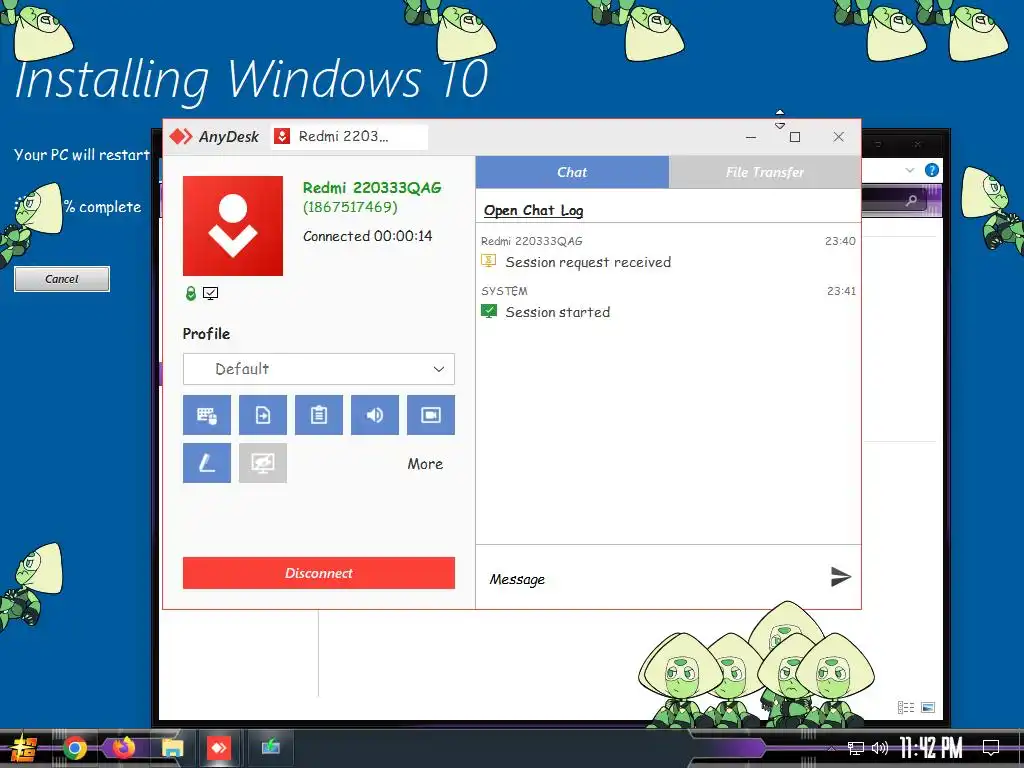The width and height of the screenshot is (1024, 768).
Task: Toggle audio transmission permission button
Action: coord(375,415)
